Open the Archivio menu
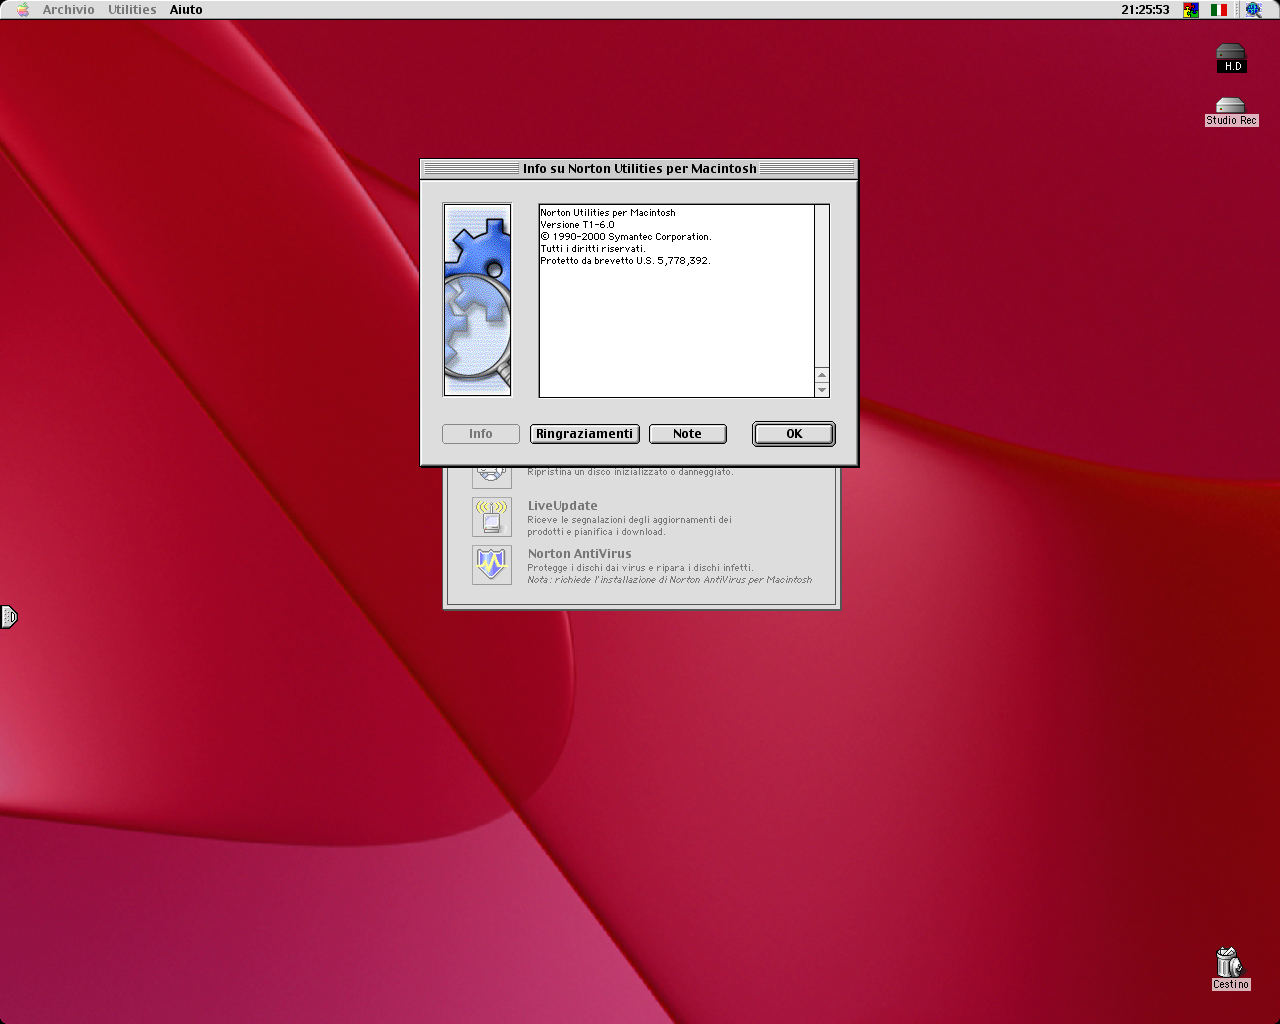Image resolution: width=1280 pixels, height=1024 pixels. coord(68,10)
